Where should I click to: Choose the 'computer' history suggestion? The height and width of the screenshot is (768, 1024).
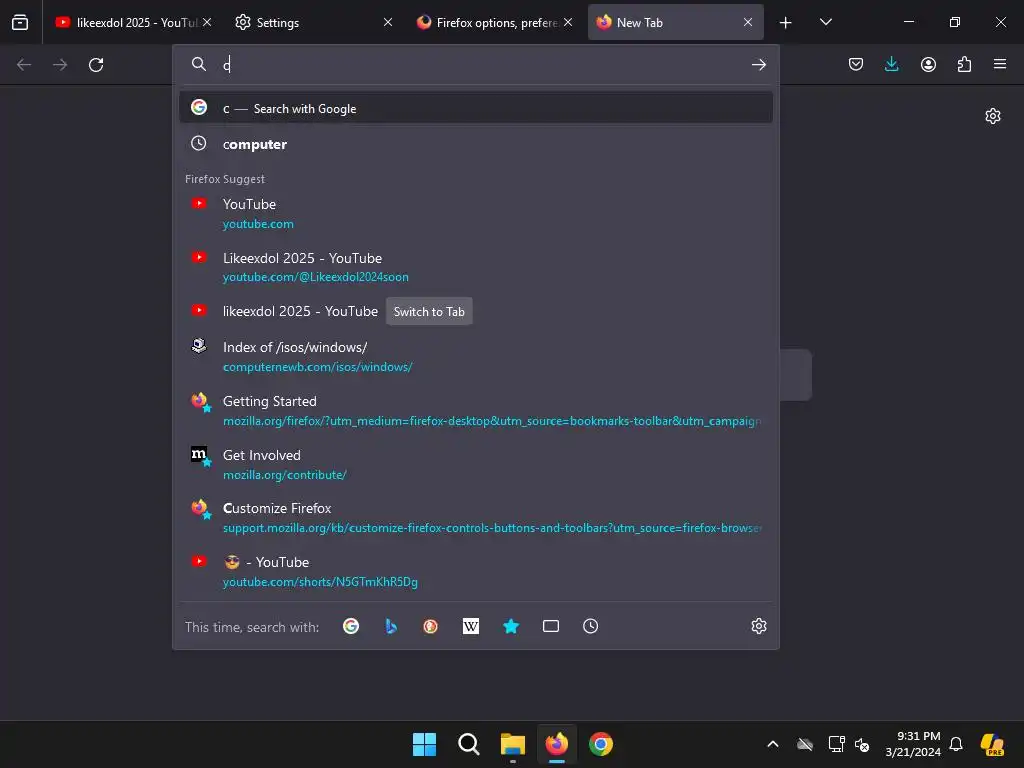[x=475, y=144]
